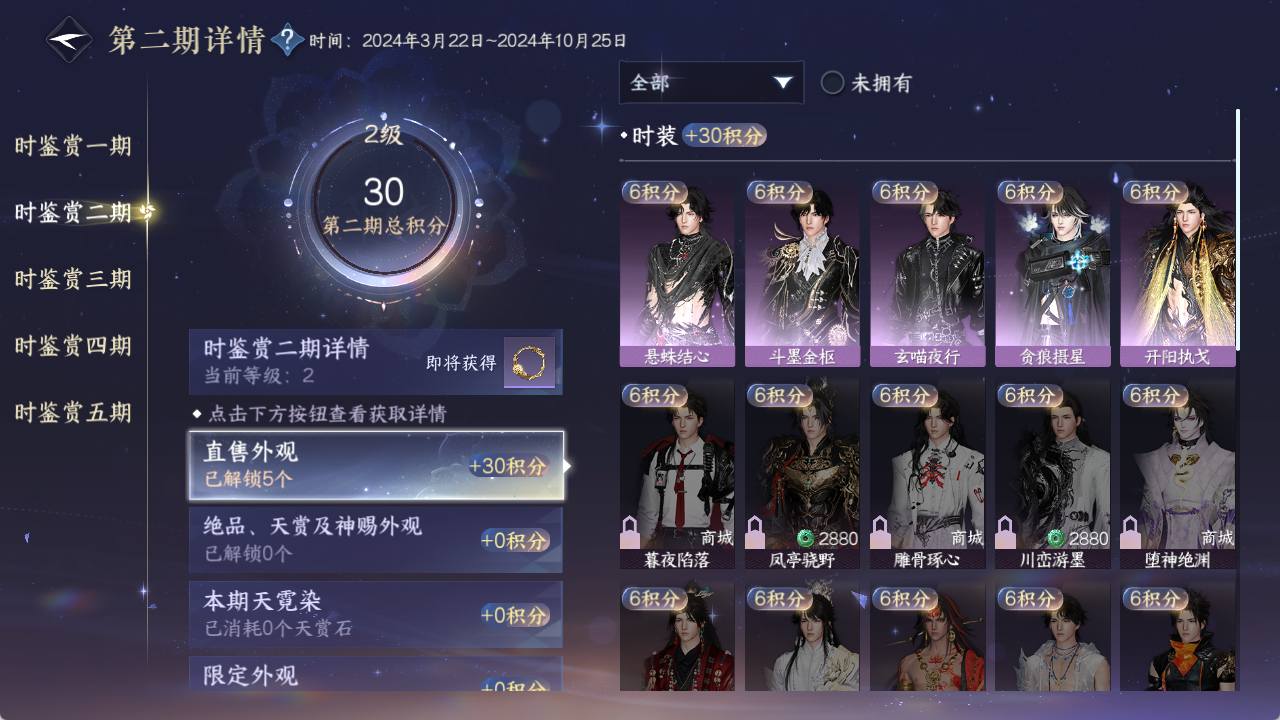Viewport: 1280px width, 720px height.
Task: Switch to 时鉴赏一期 tab
Action: (73, 146)
